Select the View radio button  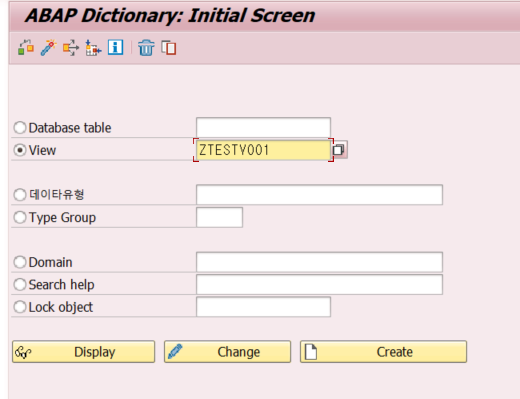pyautogui.click(x=20, y=150)
